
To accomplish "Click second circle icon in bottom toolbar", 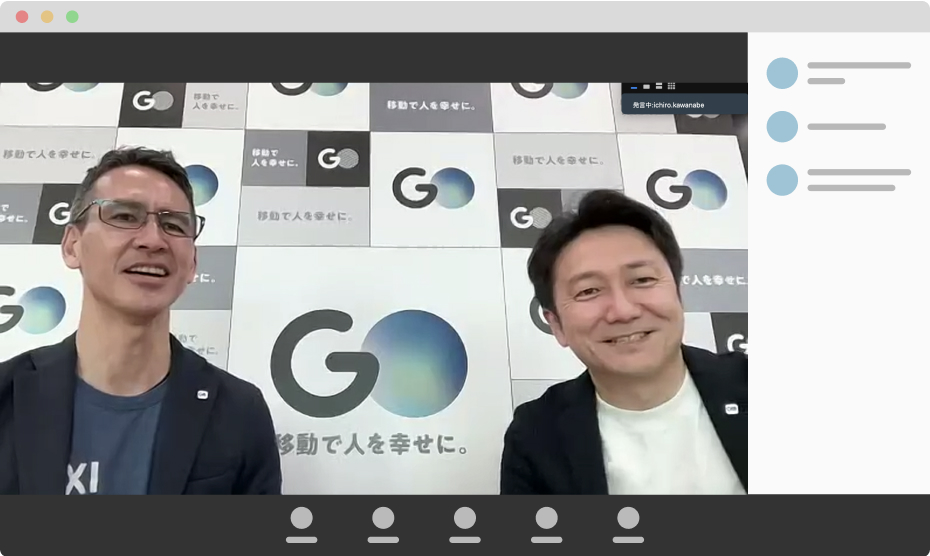I will [383, 518].
